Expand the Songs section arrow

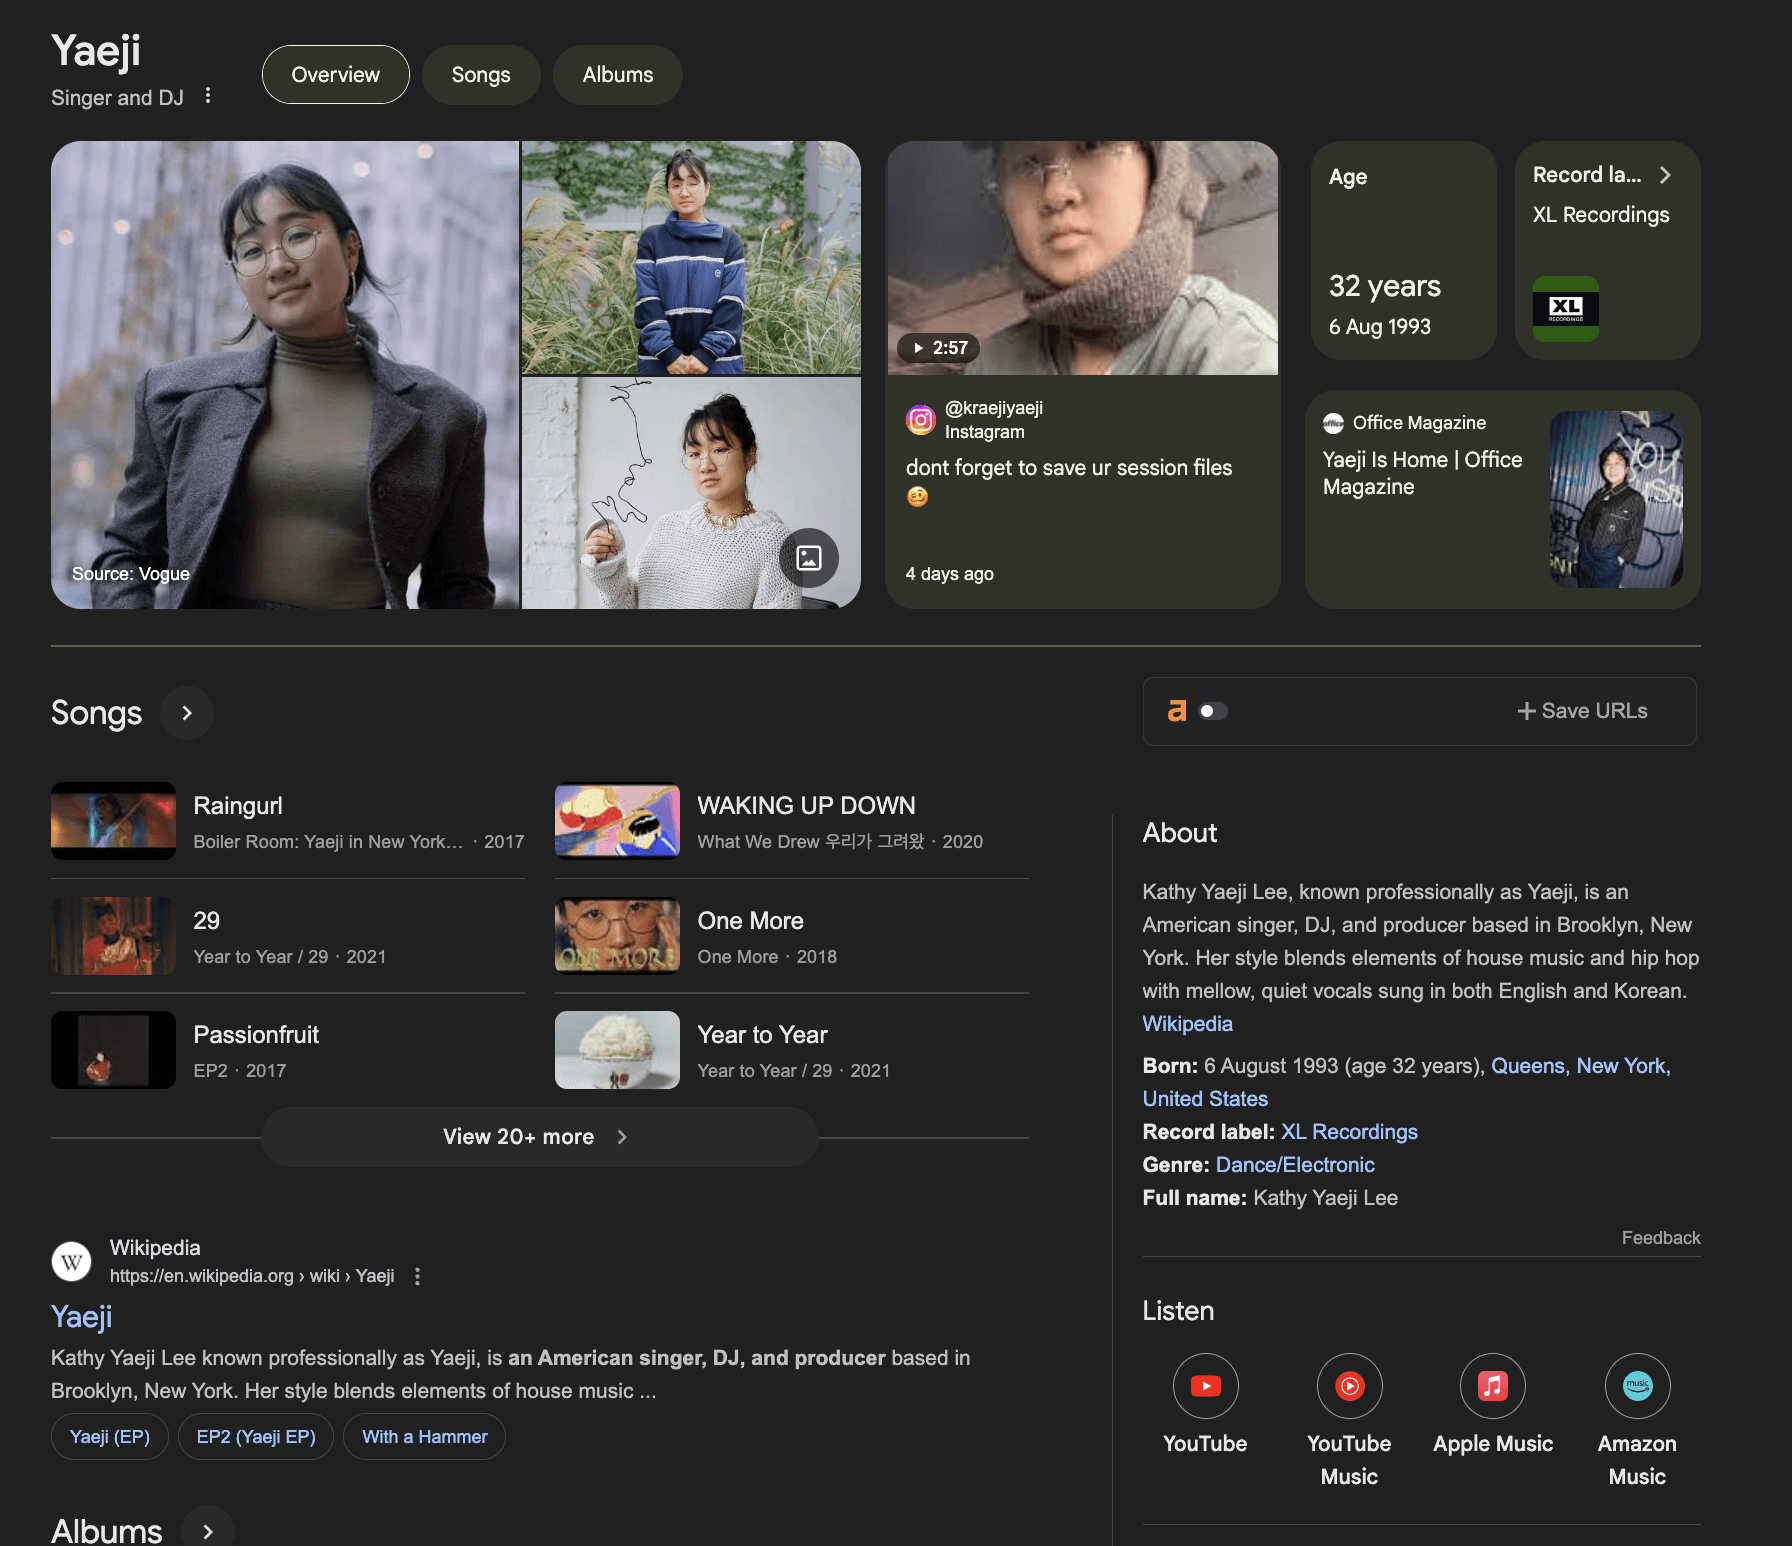coord(187,713)
